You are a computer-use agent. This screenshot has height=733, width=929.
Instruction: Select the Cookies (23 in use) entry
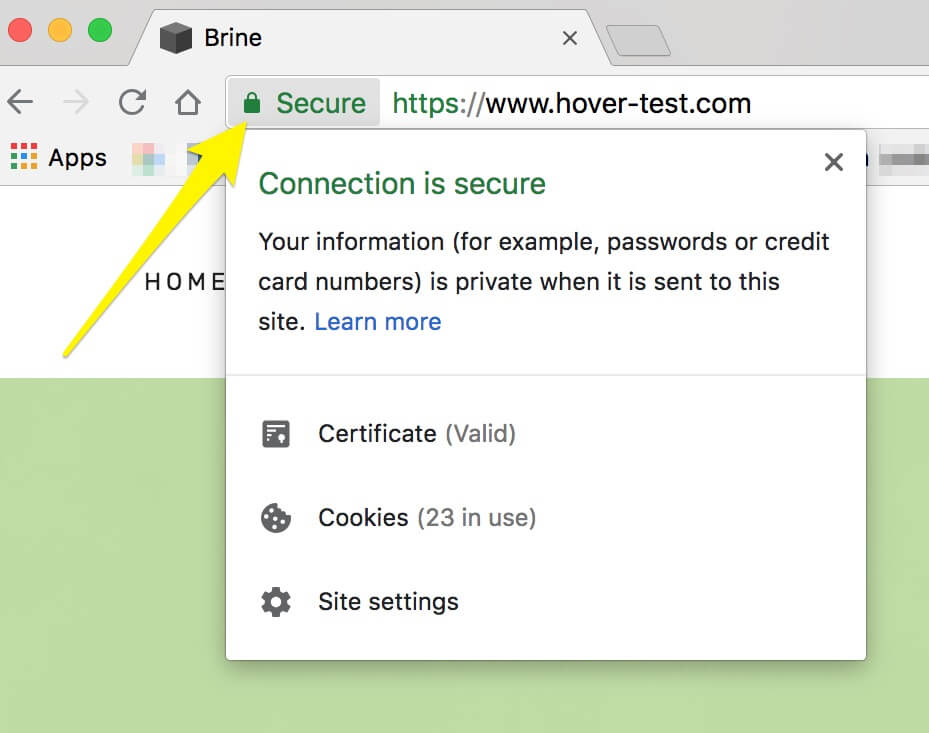[x=426, y=517]
